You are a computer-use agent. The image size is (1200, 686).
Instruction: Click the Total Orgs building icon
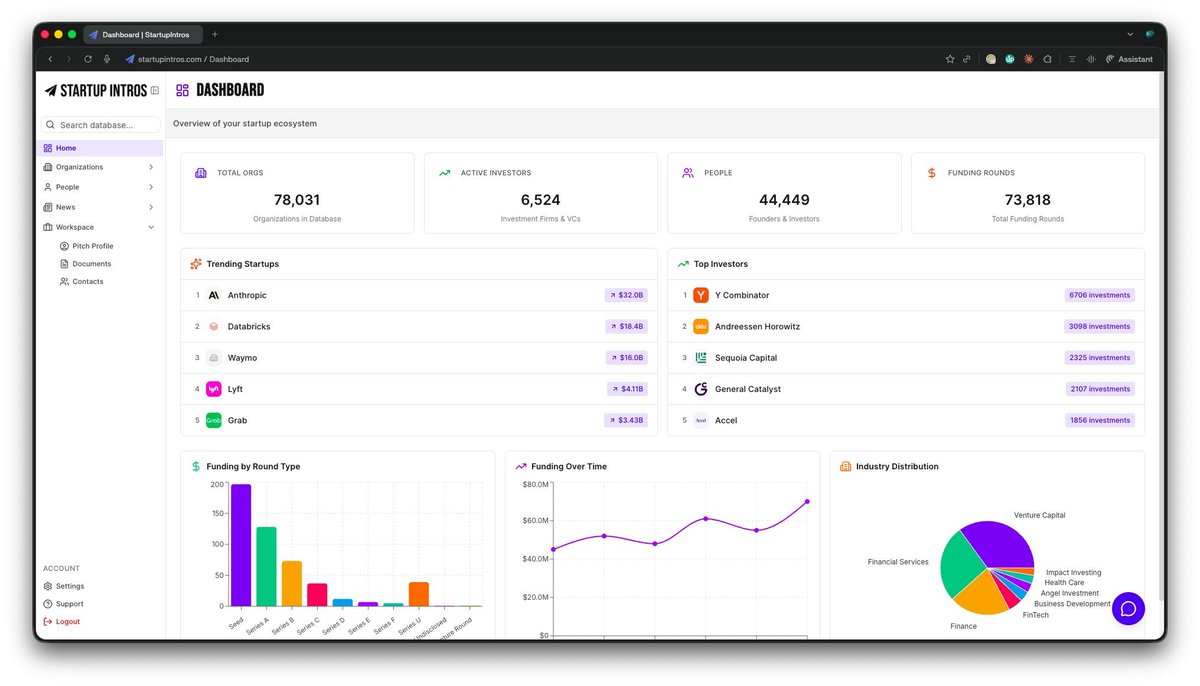click(x=201, y=173)
